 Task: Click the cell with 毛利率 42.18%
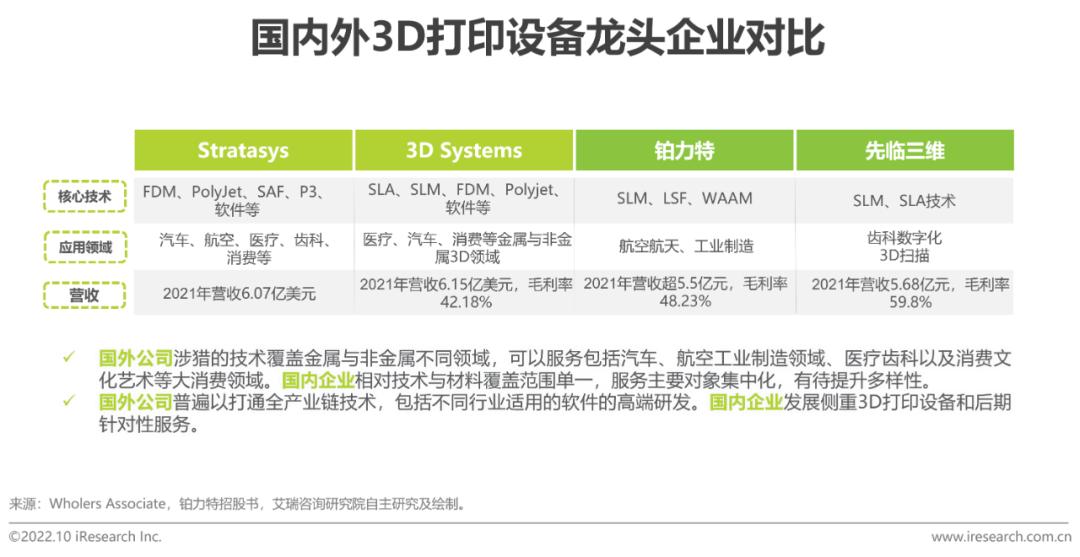click(466, 293)
